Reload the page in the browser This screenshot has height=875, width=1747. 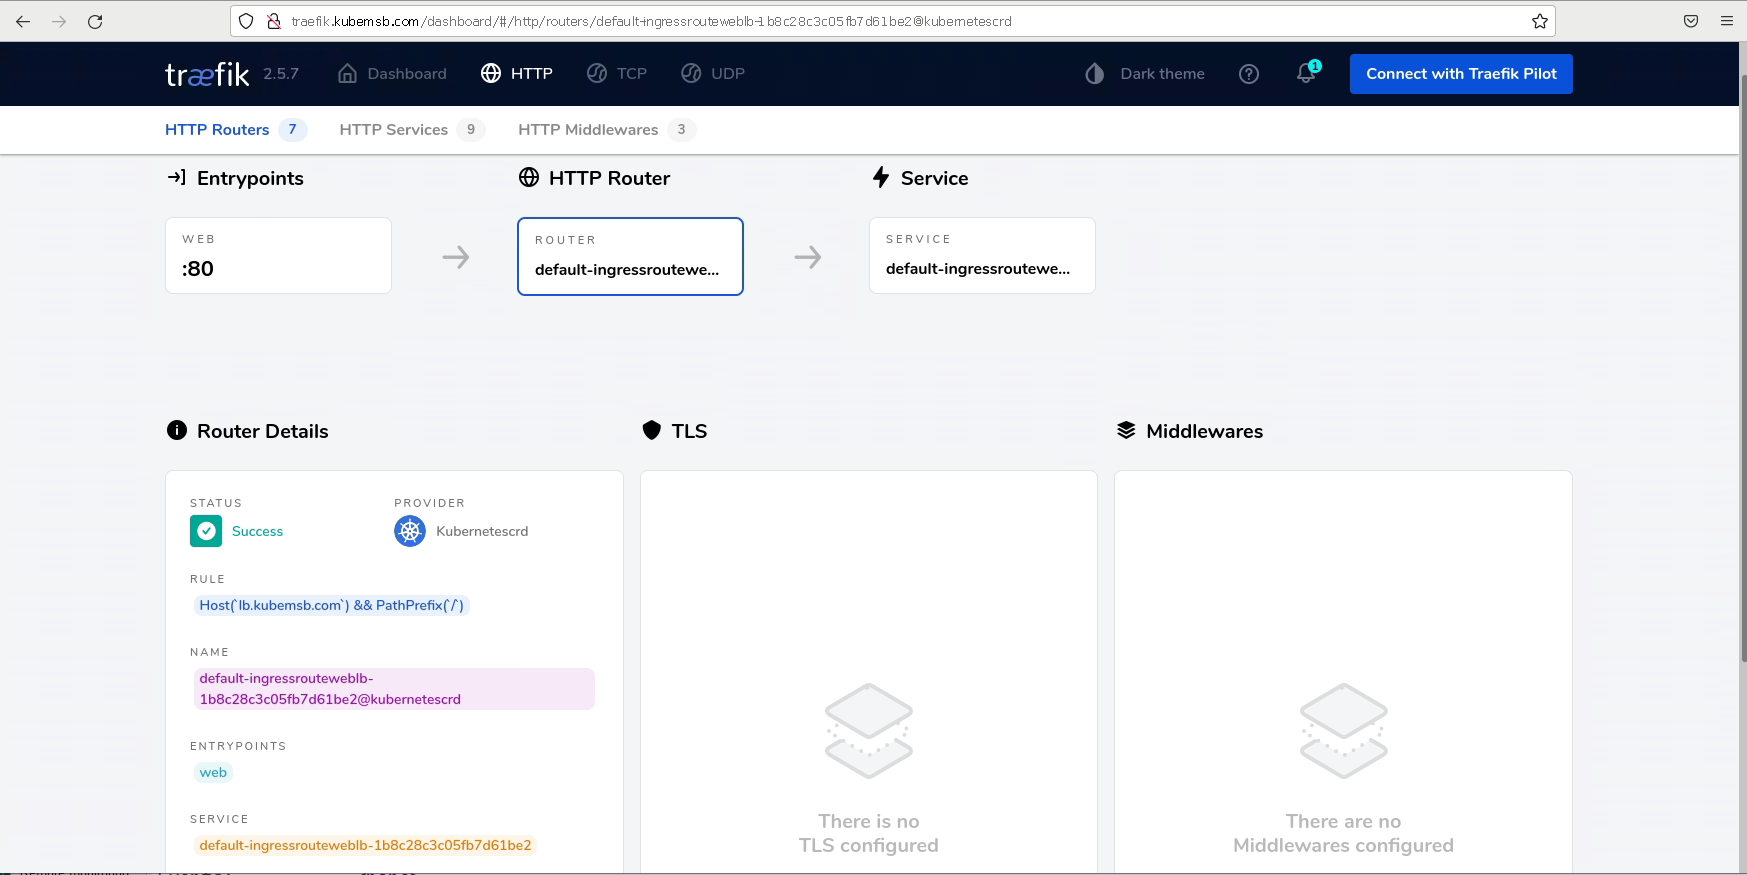(95, 21)
